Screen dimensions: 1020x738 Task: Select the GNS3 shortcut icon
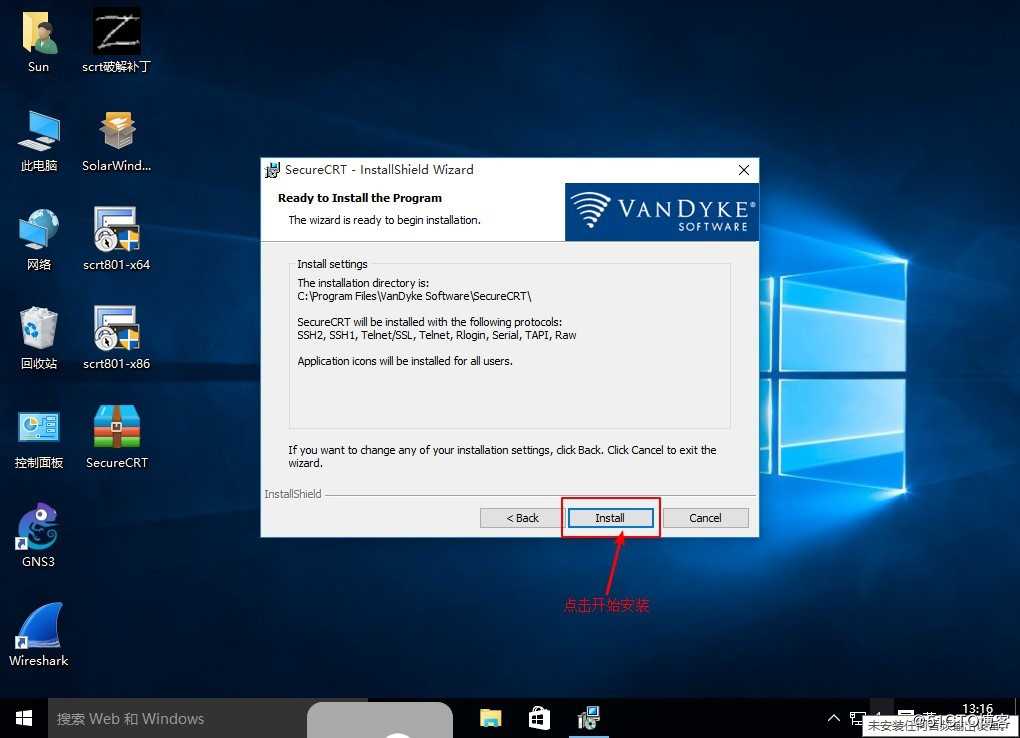(38, 535)
